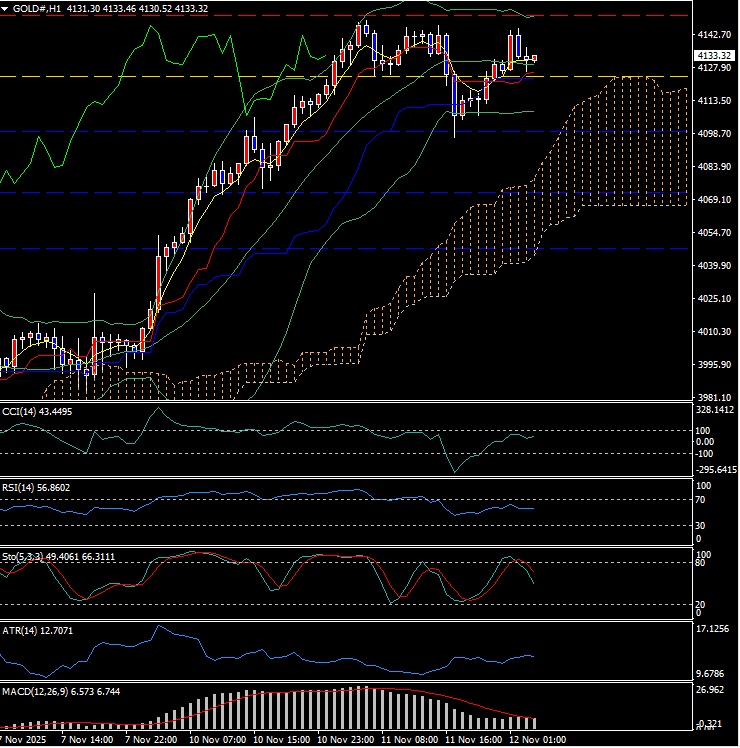Select the current price tag 4133.32
This screenshot has height=748, width=740.
(x=714, y=55)
